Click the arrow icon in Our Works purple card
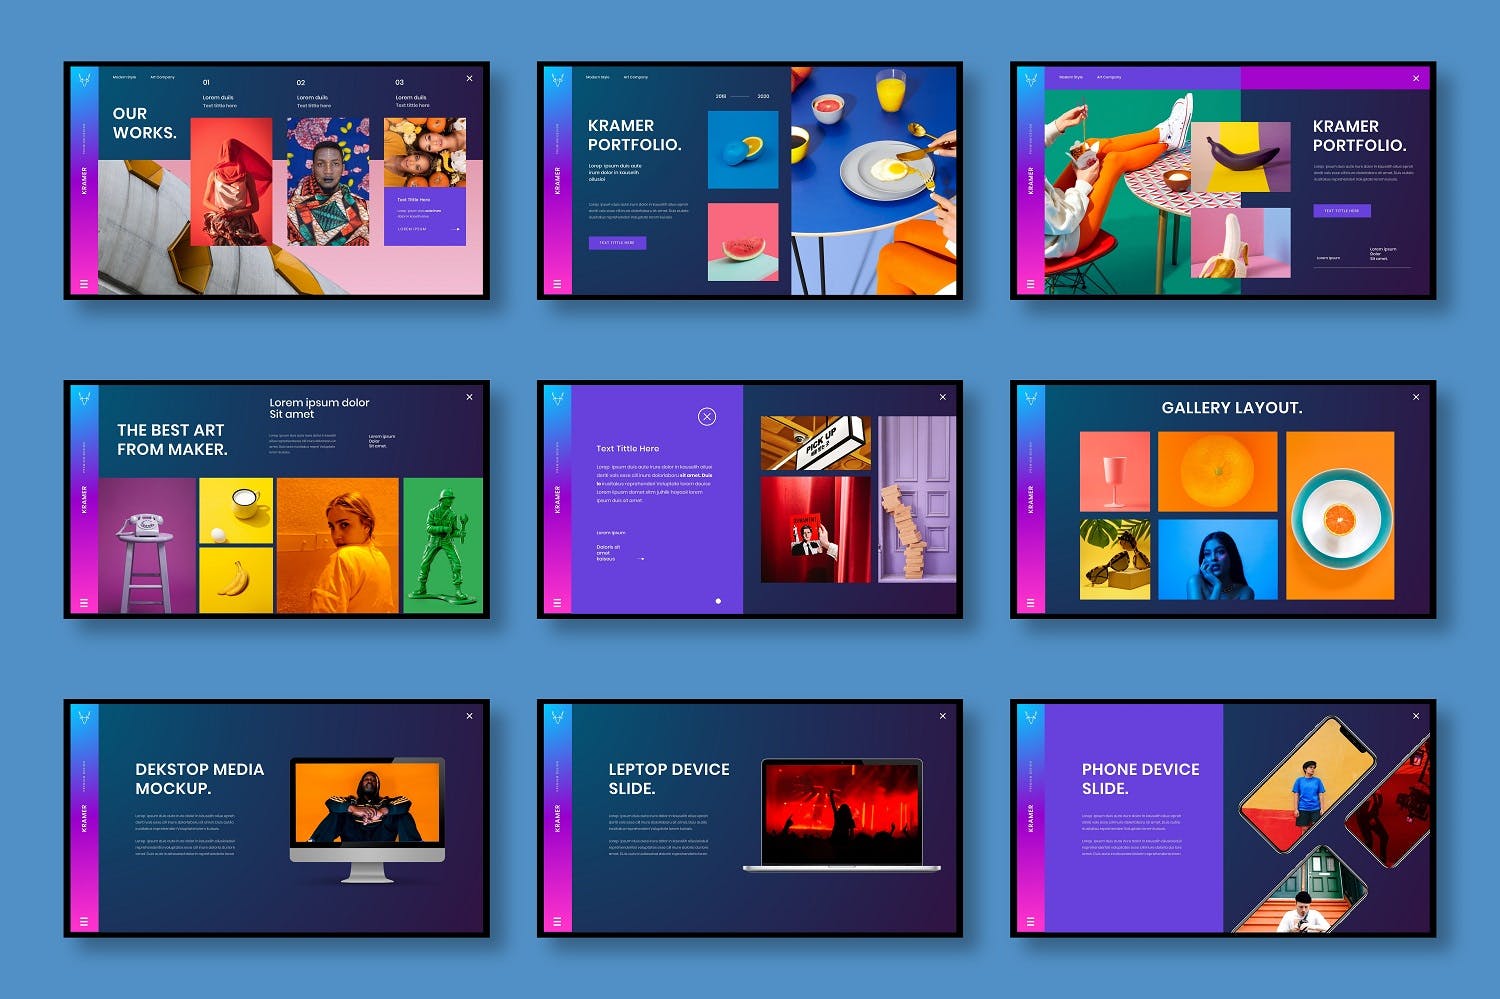This screenshot has height=999, width=1500. 457,229
